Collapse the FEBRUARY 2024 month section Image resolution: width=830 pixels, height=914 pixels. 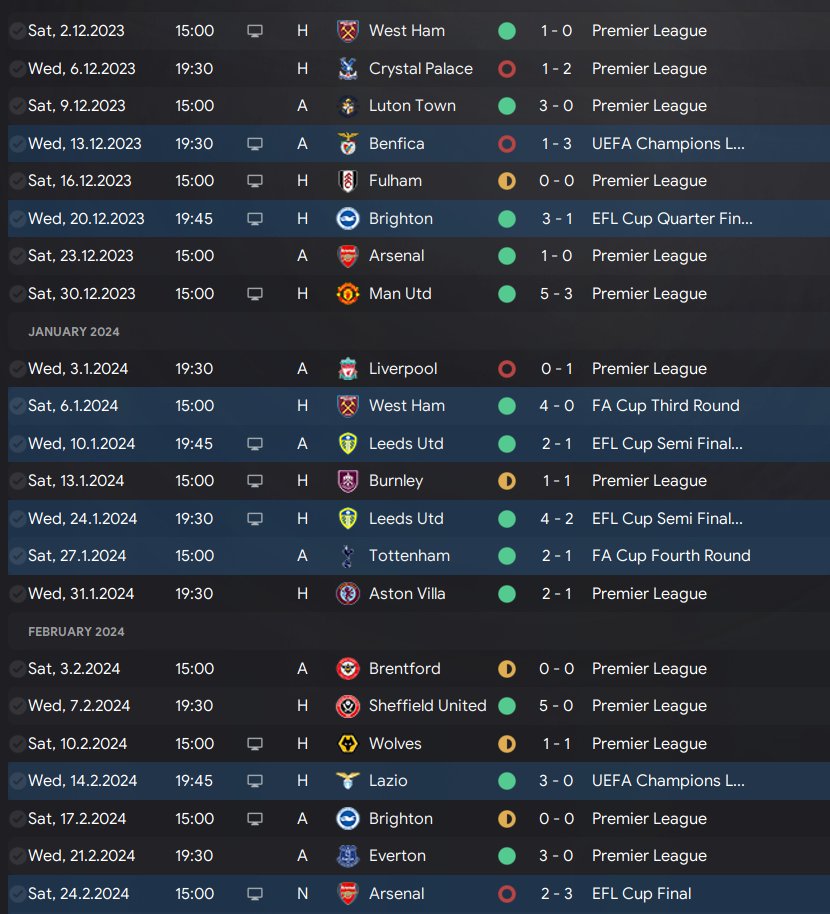point(76,632)
